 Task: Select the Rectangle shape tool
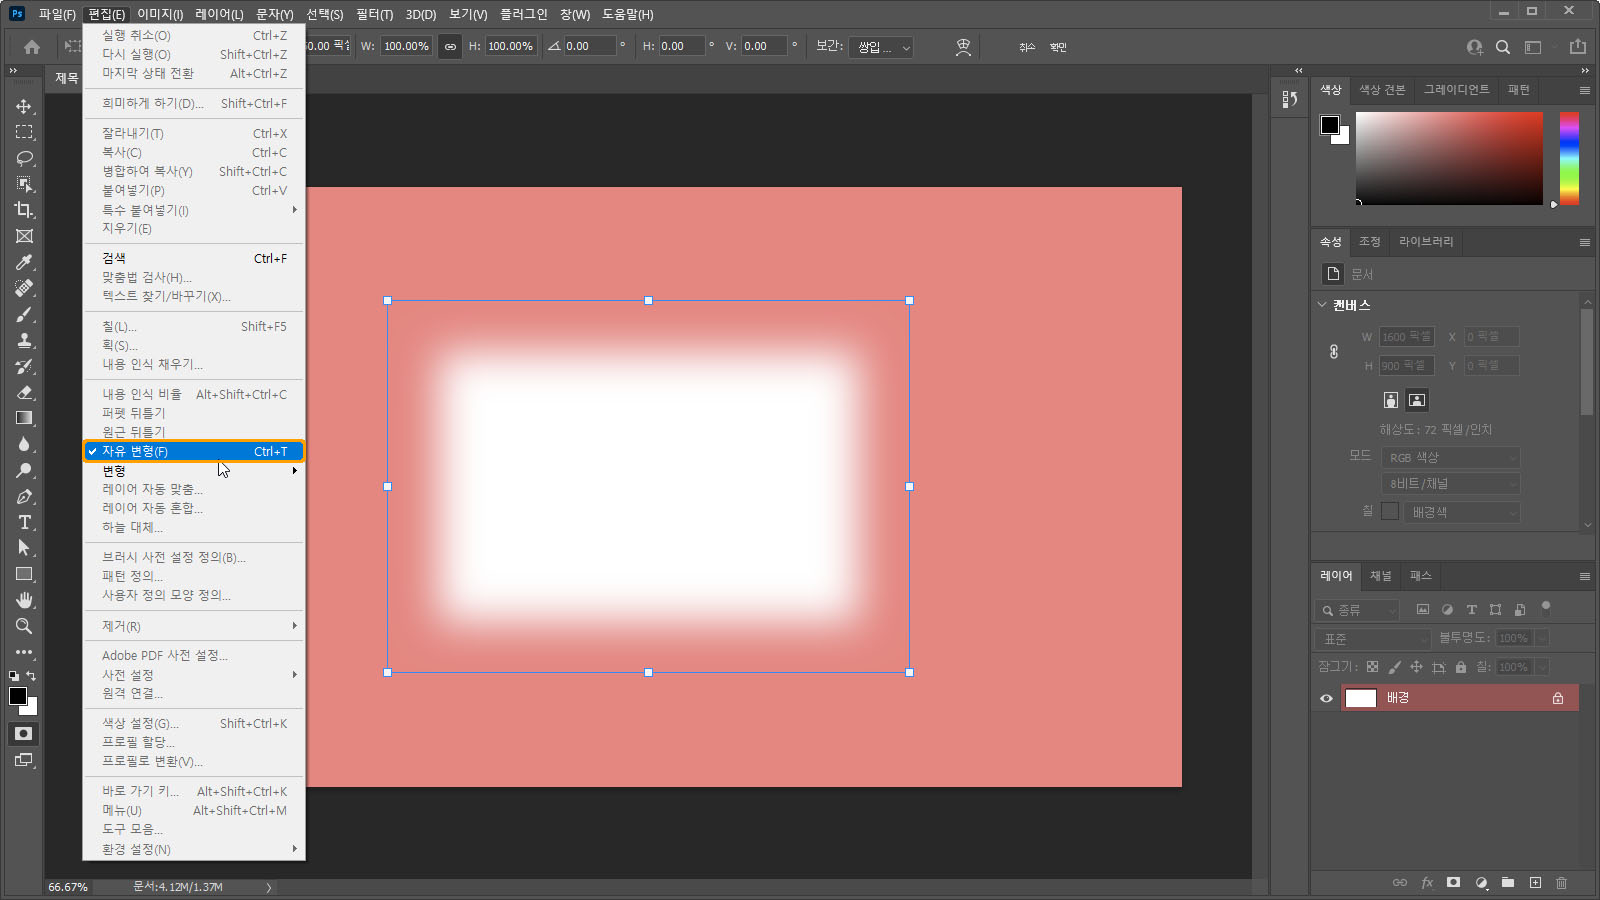[x=24, y=574]
